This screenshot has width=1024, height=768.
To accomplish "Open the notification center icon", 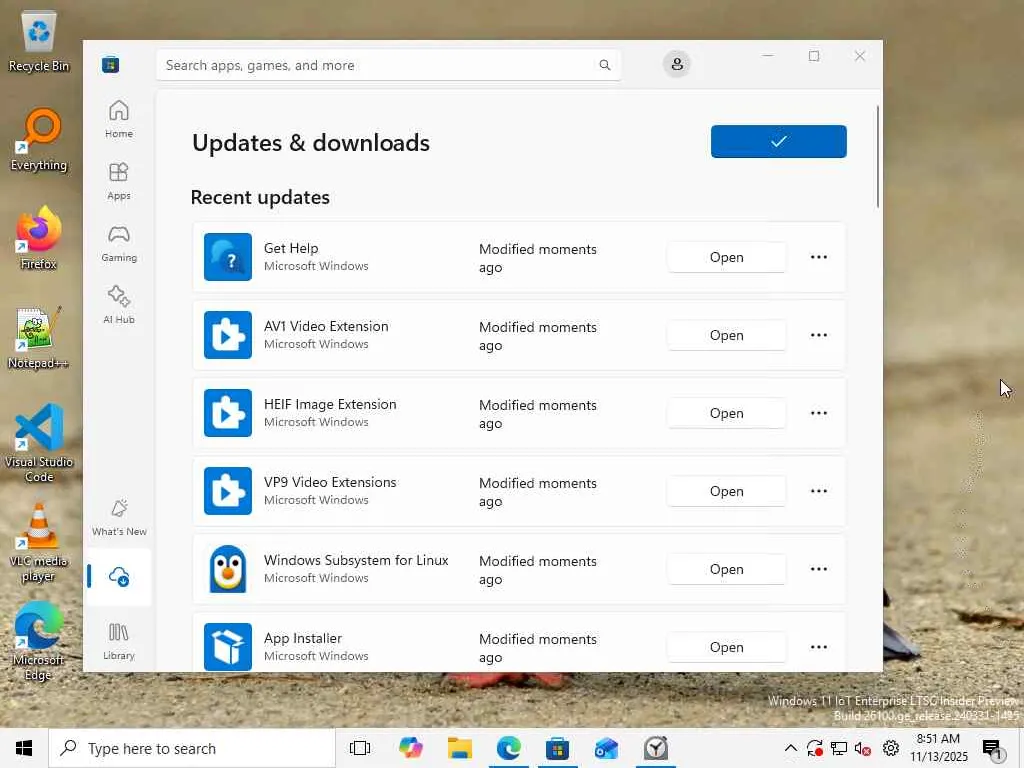I will point(993,749).
